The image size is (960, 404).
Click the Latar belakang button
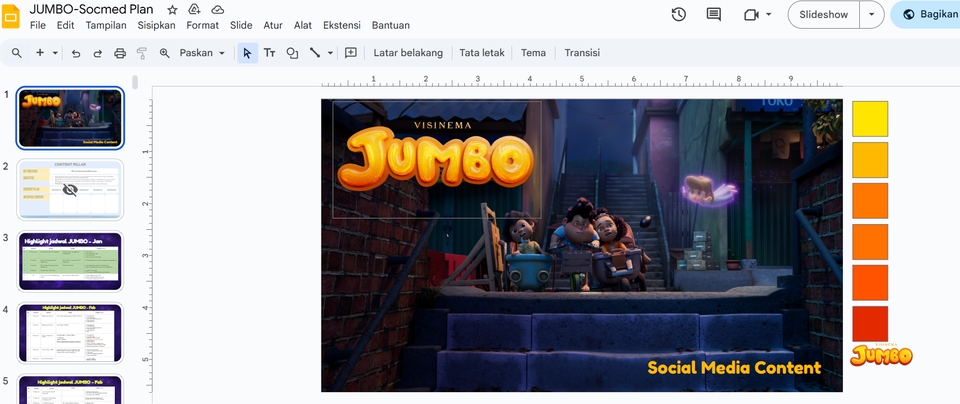click(408, 53)
